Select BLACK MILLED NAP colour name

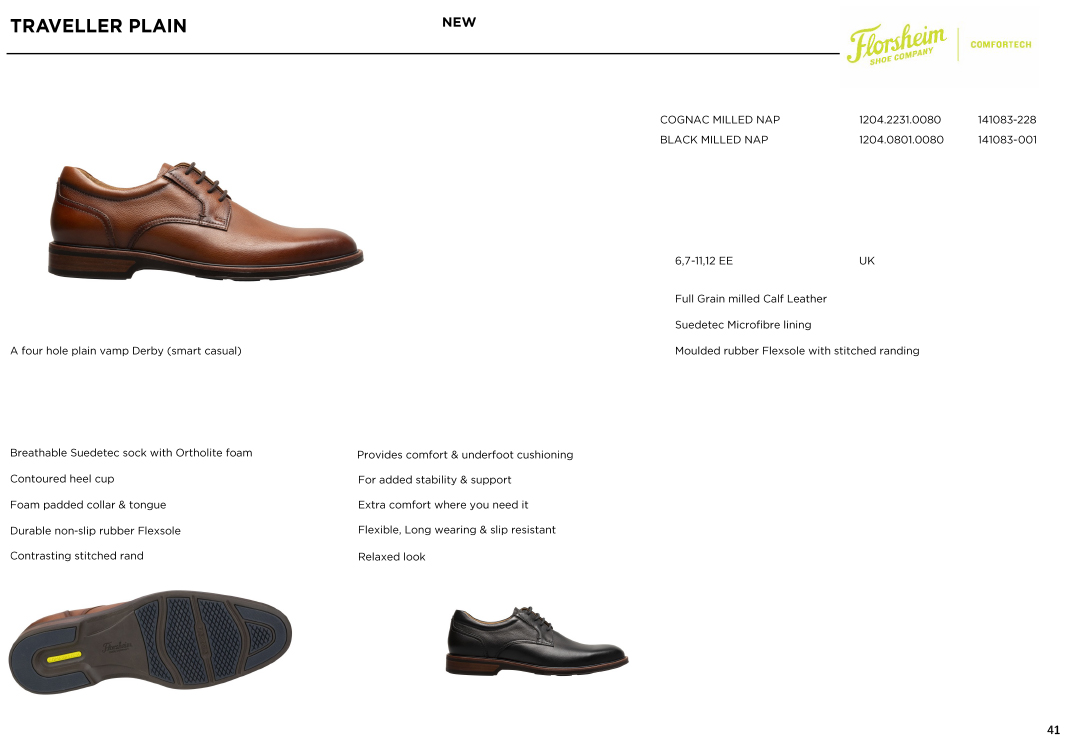(714, 140)
